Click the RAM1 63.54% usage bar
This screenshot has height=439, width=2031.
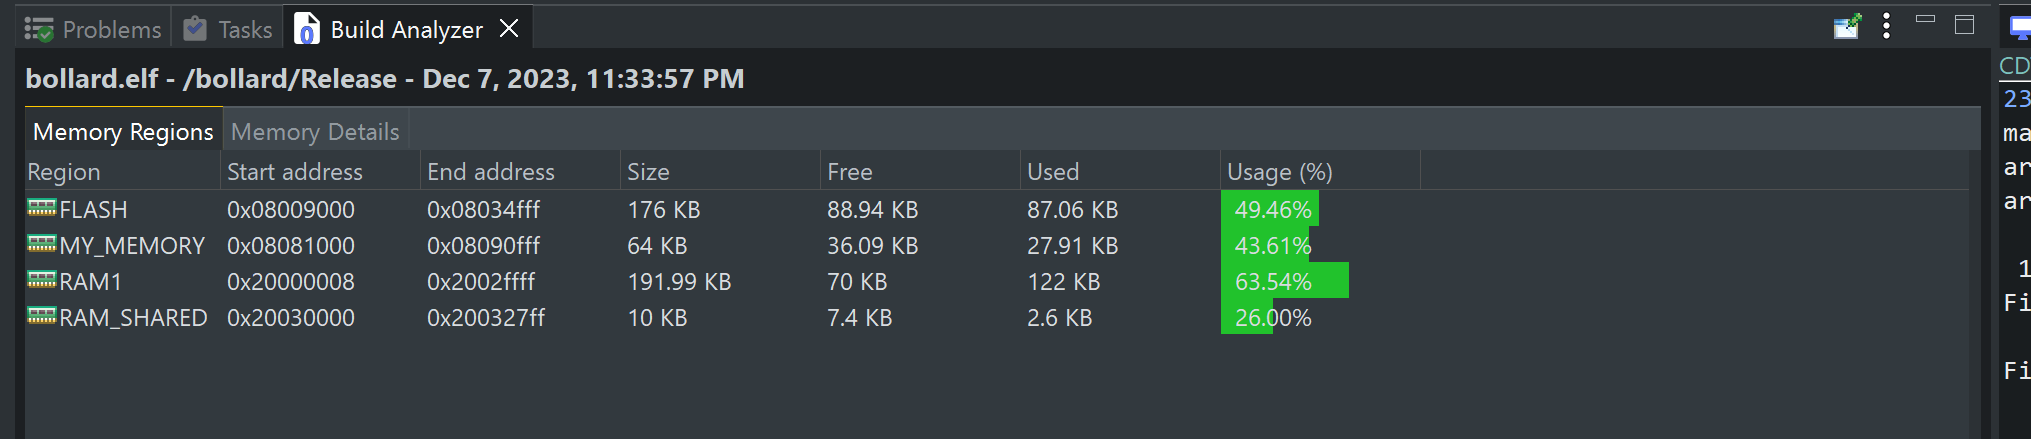pos(1284,282)
